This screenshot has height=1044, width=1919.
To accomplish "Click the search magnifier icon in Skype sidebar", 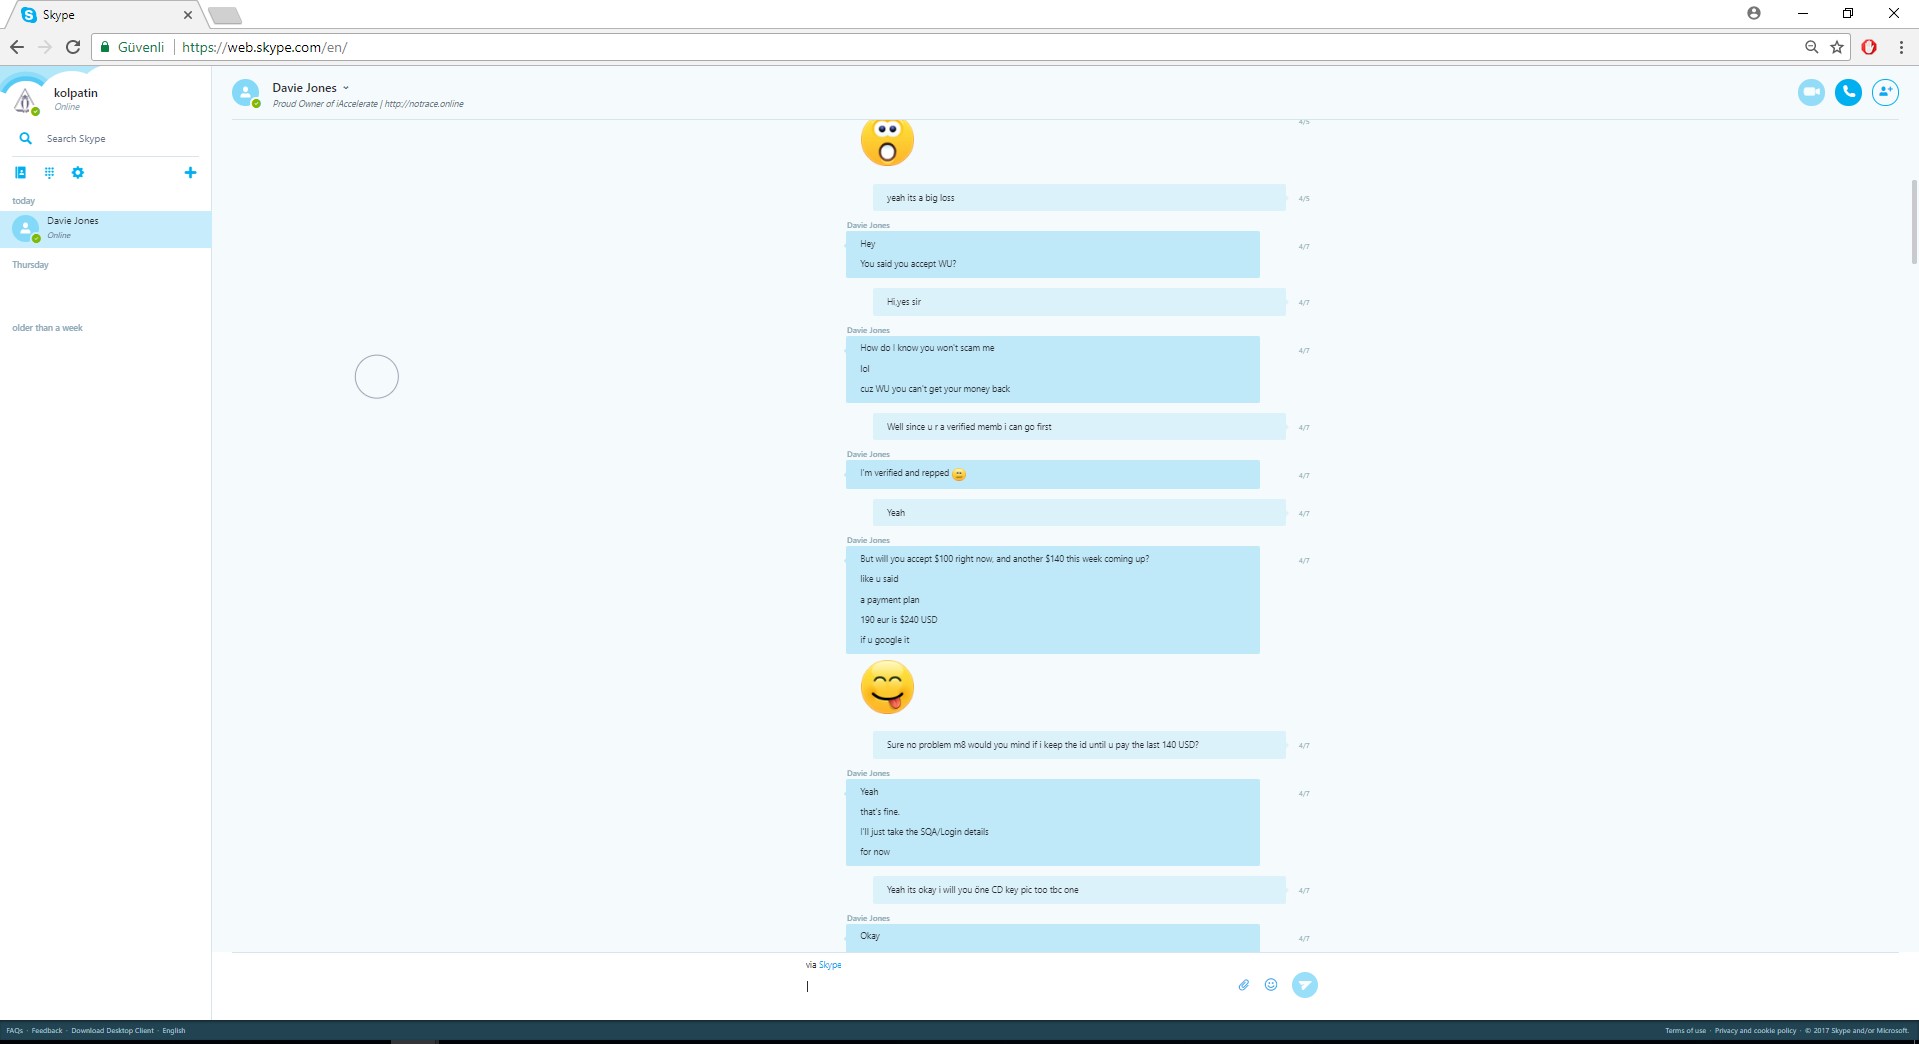I will tap(26, 138).
